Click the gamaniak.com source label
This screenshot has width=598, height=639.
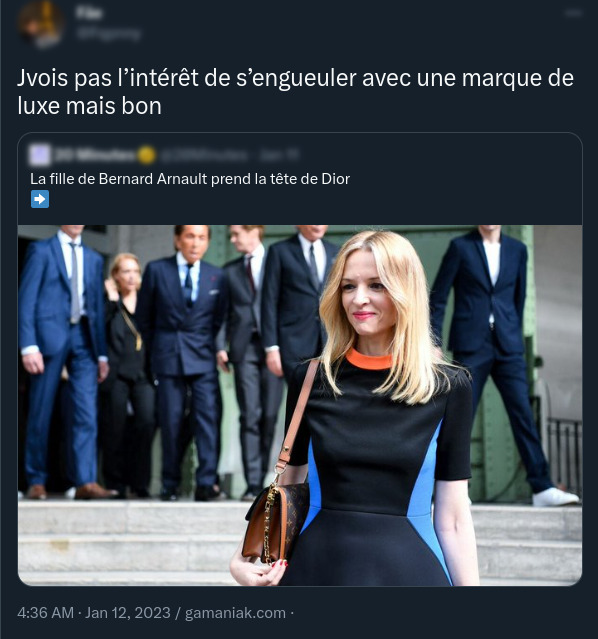(x=235, y=613)
